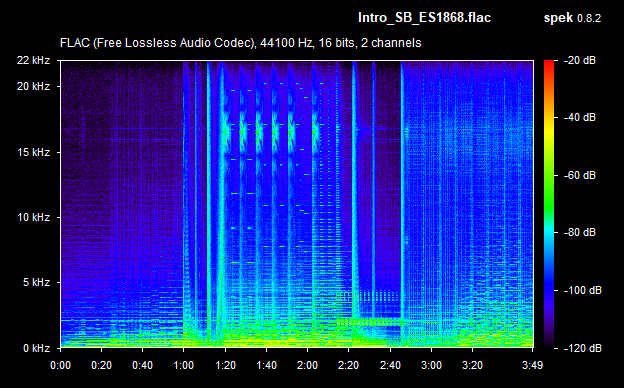Click the FLAC codec information text line
This screenshot has width=624, height=388.
coord(240,43)
